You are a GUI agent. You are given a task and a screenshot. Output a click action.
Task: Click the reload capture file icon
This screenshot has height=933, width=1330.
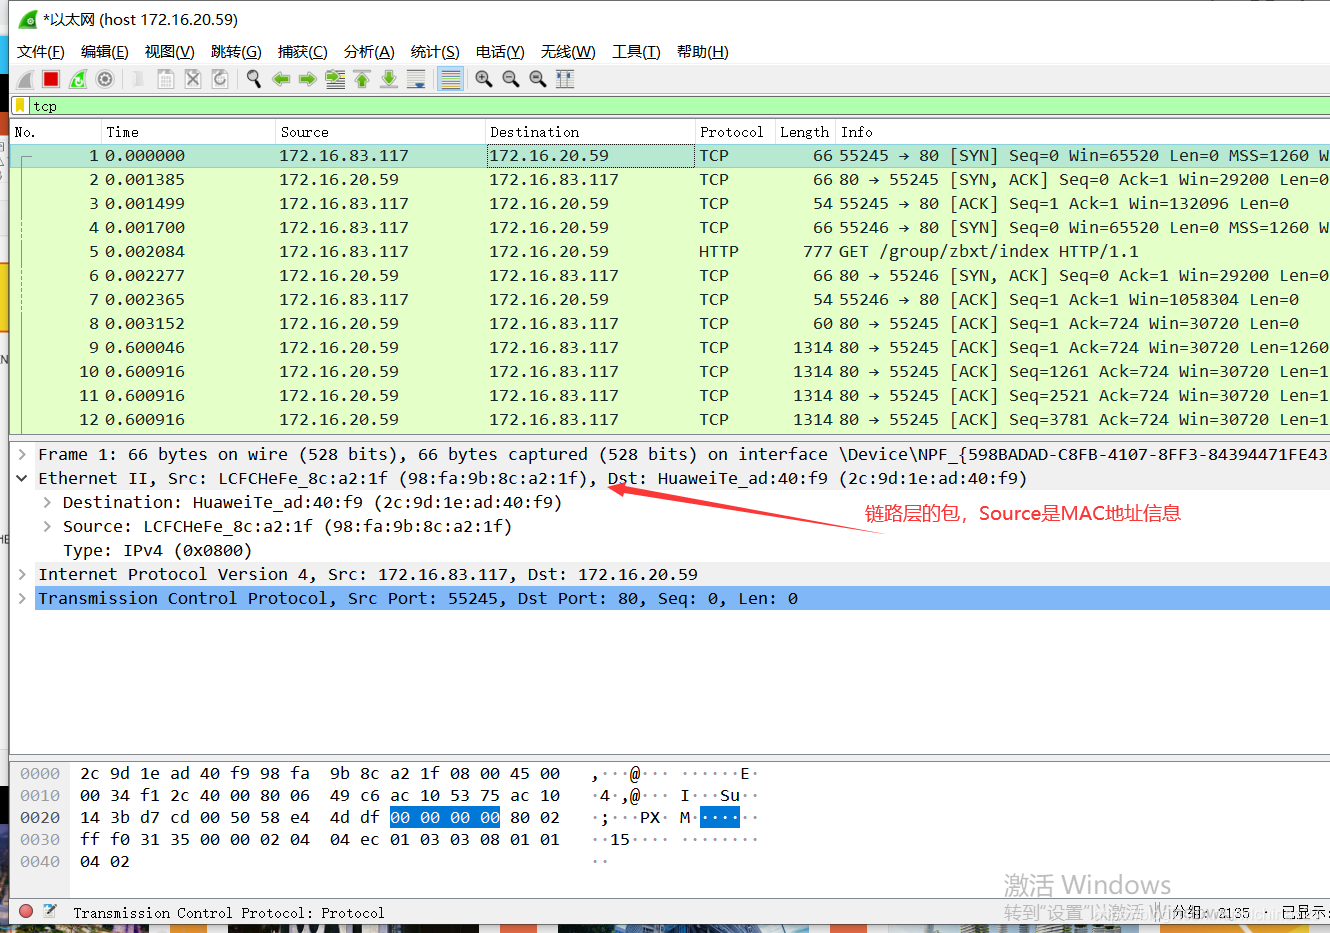pyautogui.click(x=220, y=79)
